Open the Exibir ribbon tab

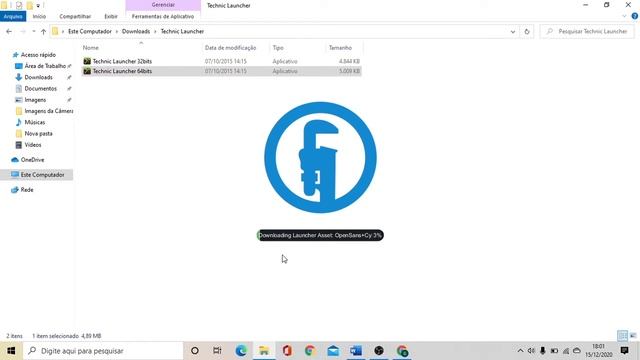click(x=111, y=16)
